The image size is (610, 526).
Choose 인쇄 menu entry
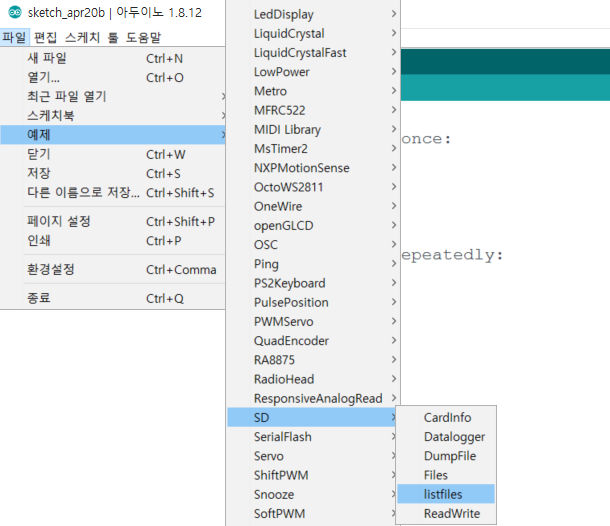(113, 240)
